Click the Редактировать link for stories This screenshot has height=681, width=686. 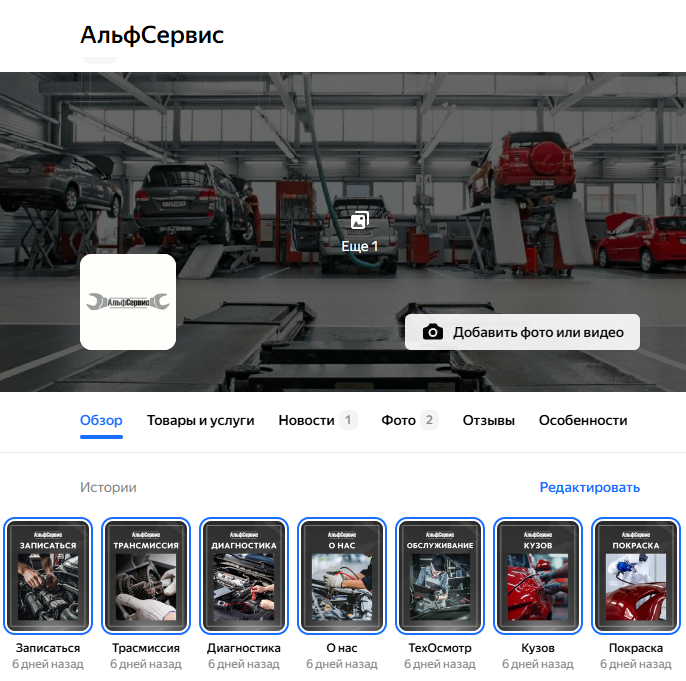click(x=589, y=487)
